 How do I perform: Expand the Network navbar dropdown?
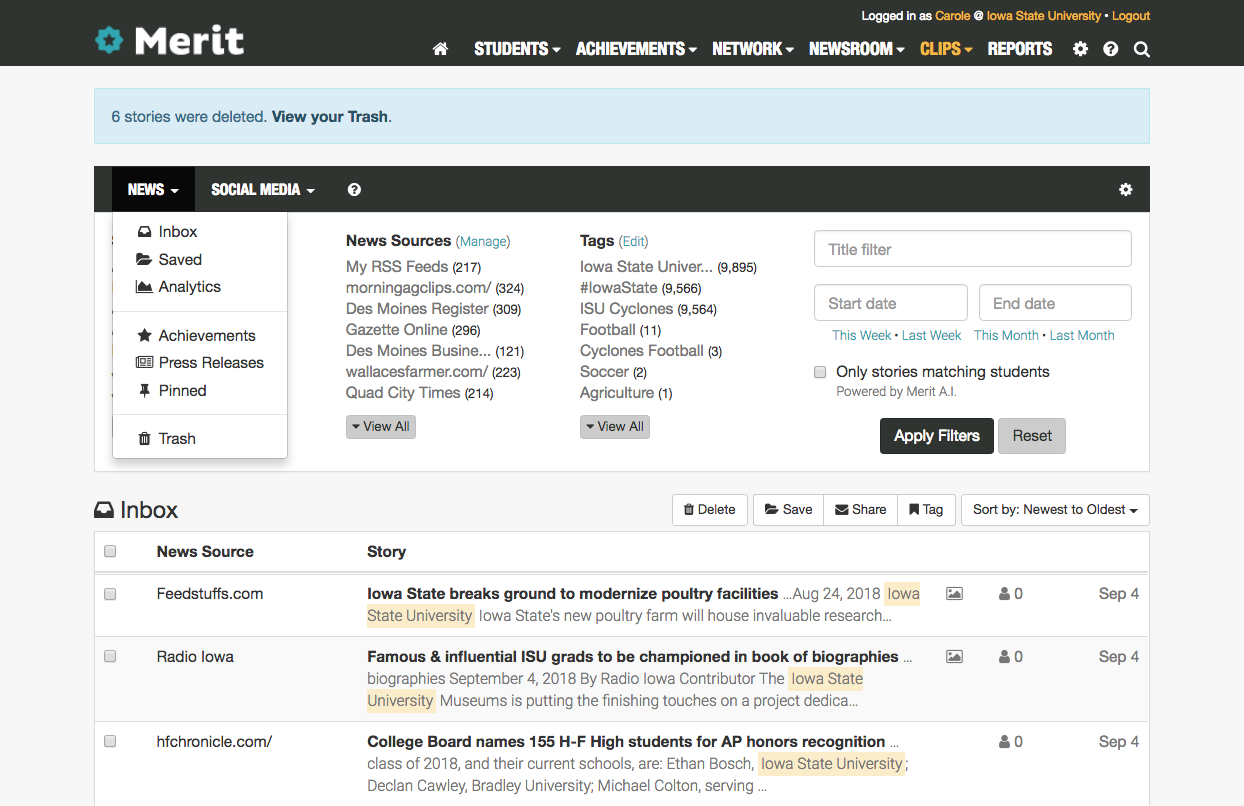coord(753,49)
